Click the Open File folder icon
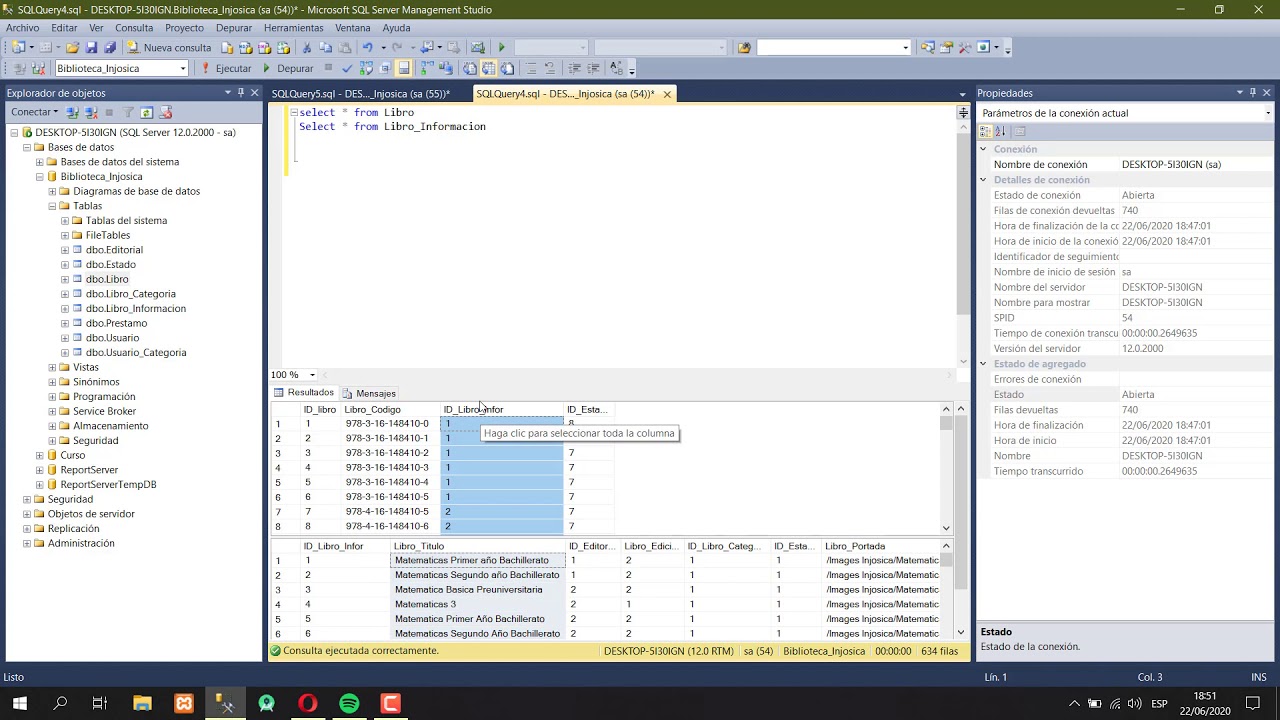Screen dimensions: 1280x720 [73, 47]
